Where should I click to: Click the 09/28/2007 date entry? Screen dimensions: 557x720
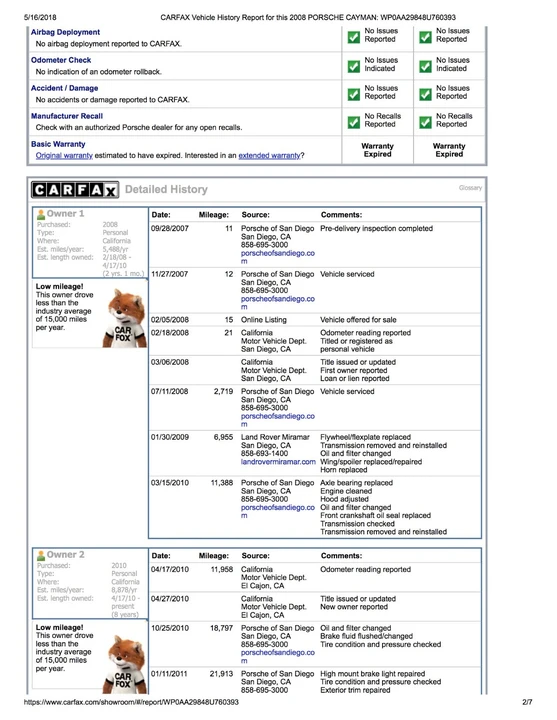(x=170, y=229)
